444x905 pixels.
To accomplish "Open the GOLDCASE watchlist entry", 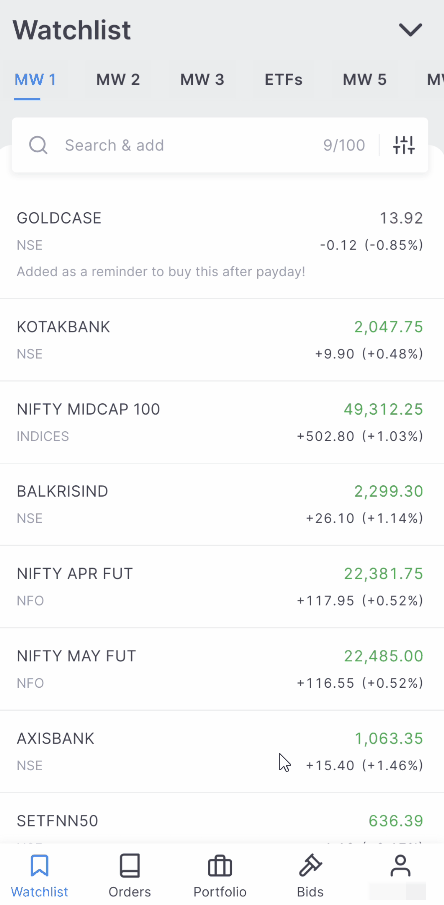I will click(x=222, y=245).
